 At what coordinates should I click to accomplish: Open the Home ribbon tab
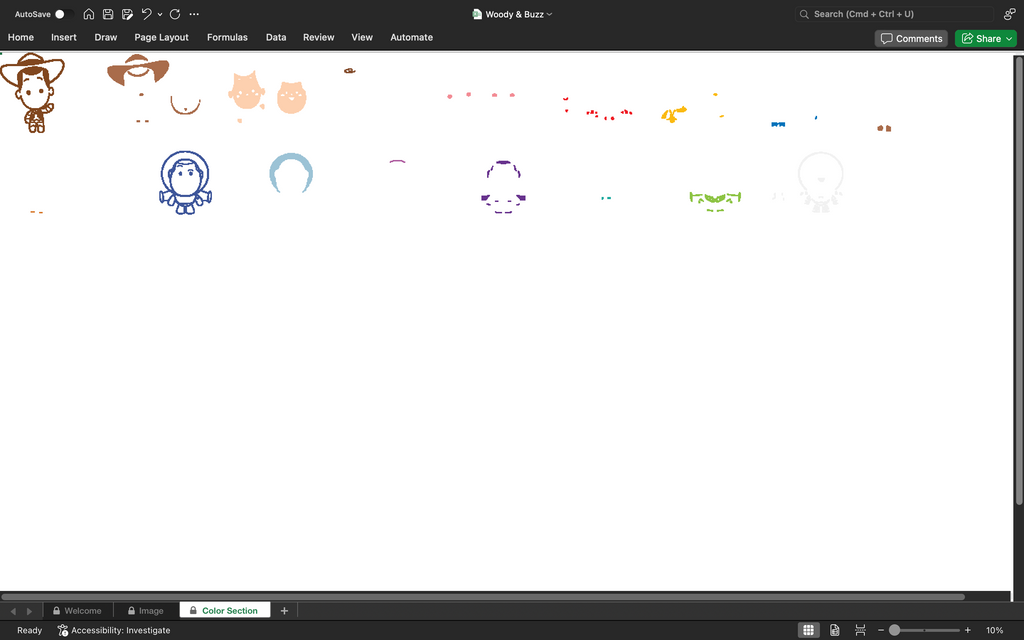(21, 37)
